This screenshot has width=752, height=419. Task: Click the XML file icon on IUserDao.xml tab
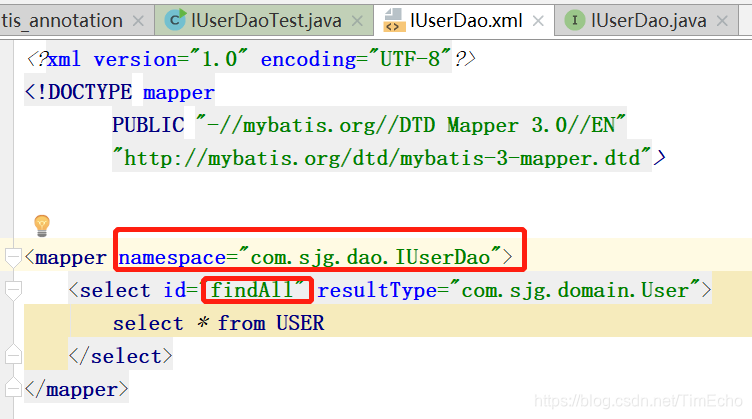pos(394,21)
